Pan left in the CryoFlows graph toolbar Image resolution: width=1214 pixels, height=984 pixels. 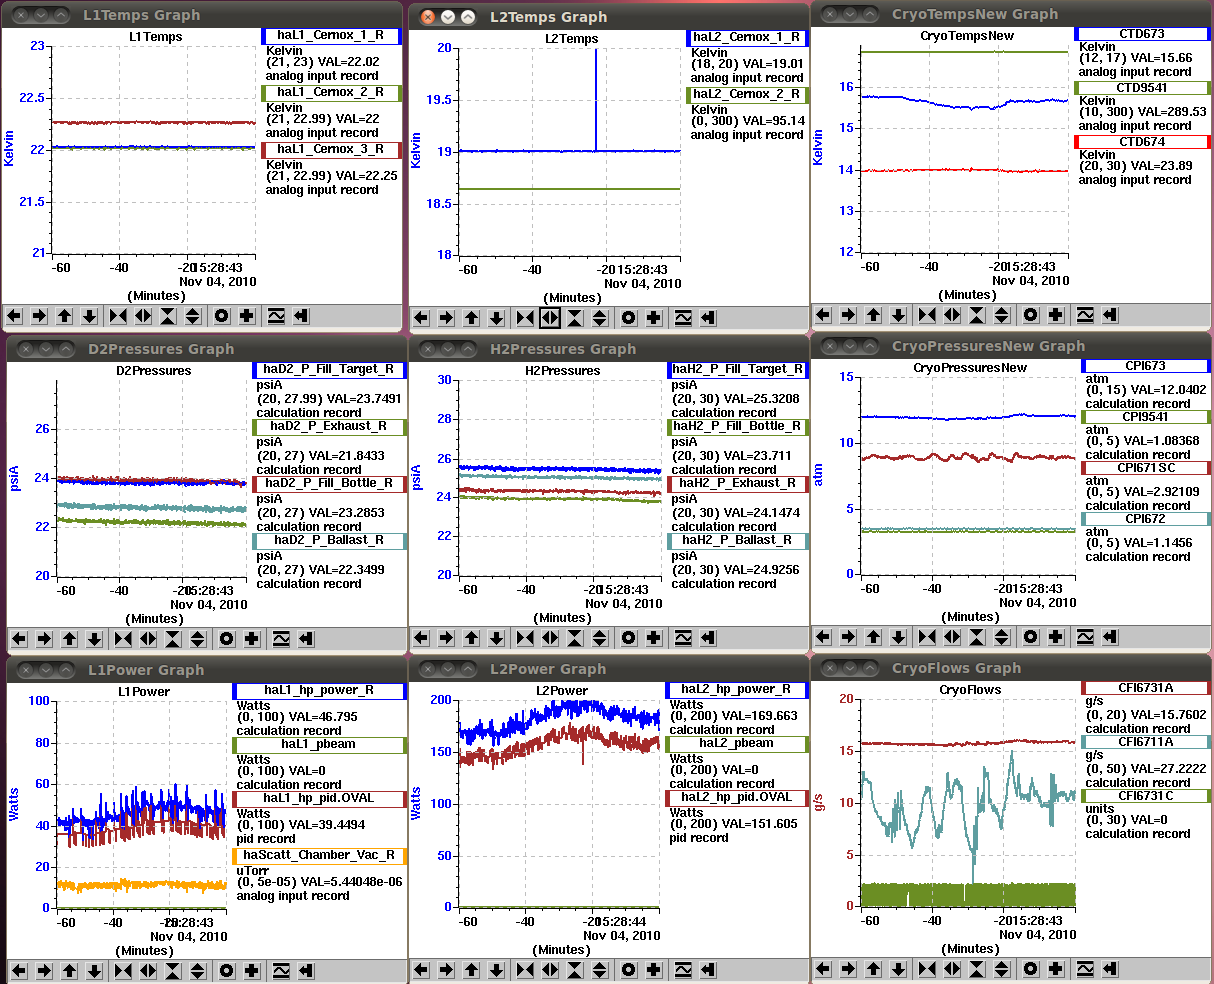[823, 968]
